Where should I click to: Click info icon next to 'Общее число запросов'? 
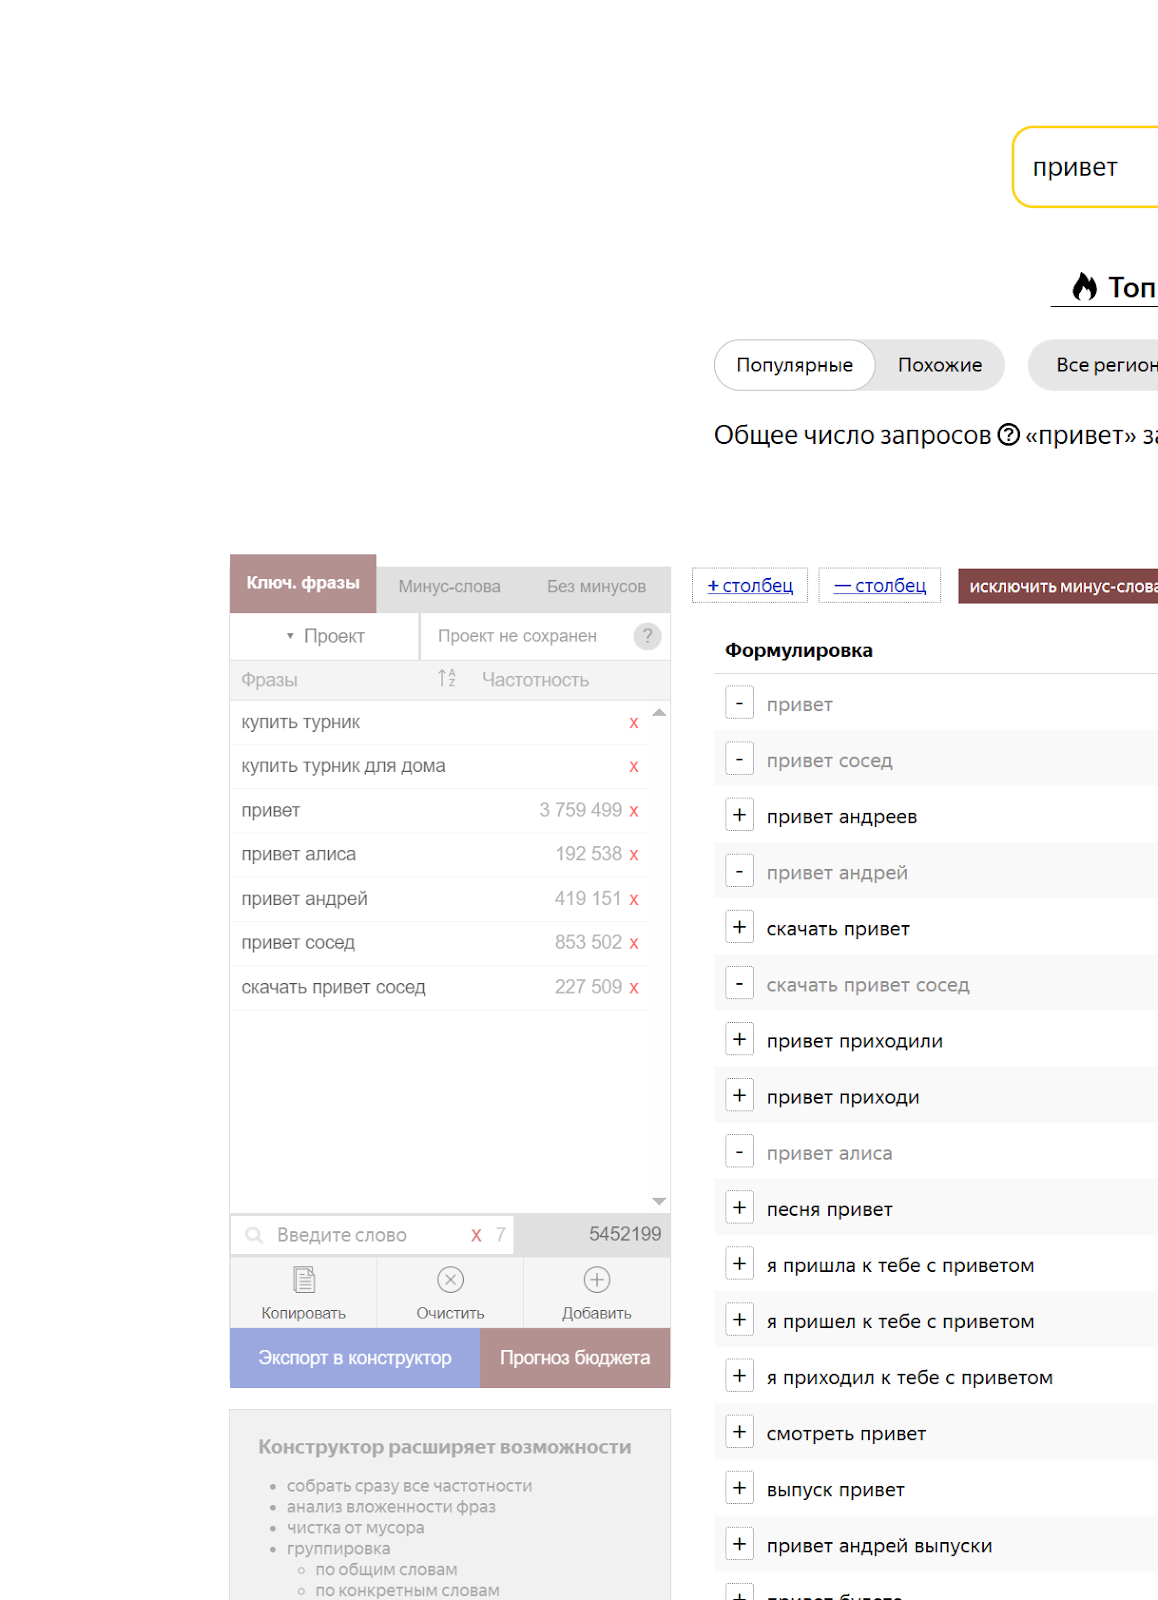1009,435
